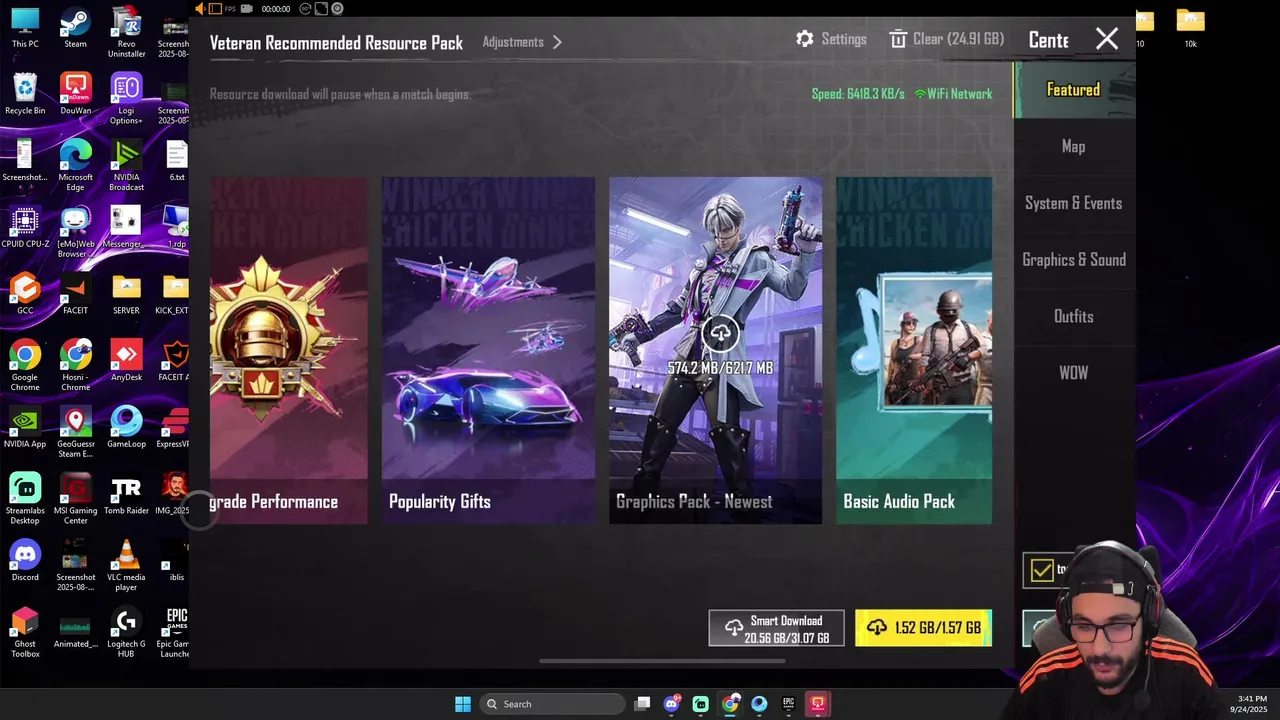Launch CPUID CPU-Z from the desktop
This screenshot has height=720, width=1280.
tap(25, 228)
